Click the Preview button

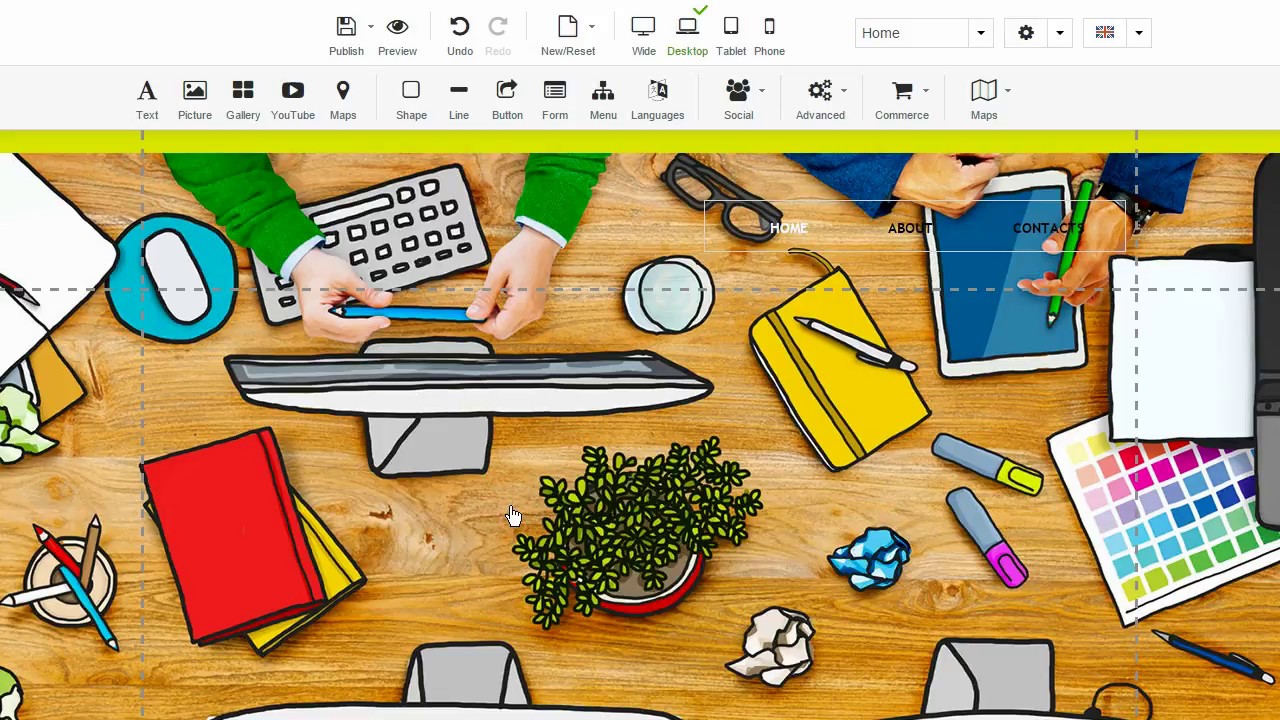(x=397, y=36)
